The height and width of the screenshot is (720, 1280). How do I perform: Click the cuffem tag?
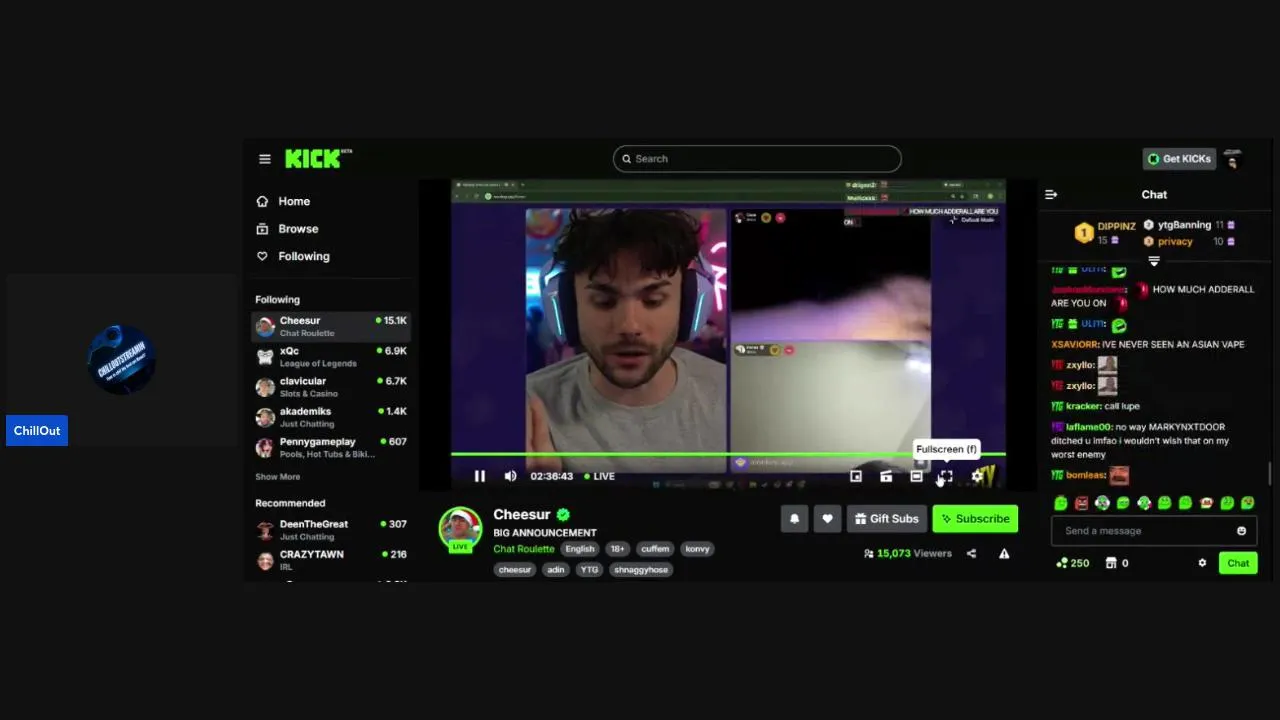pos(656,549)
